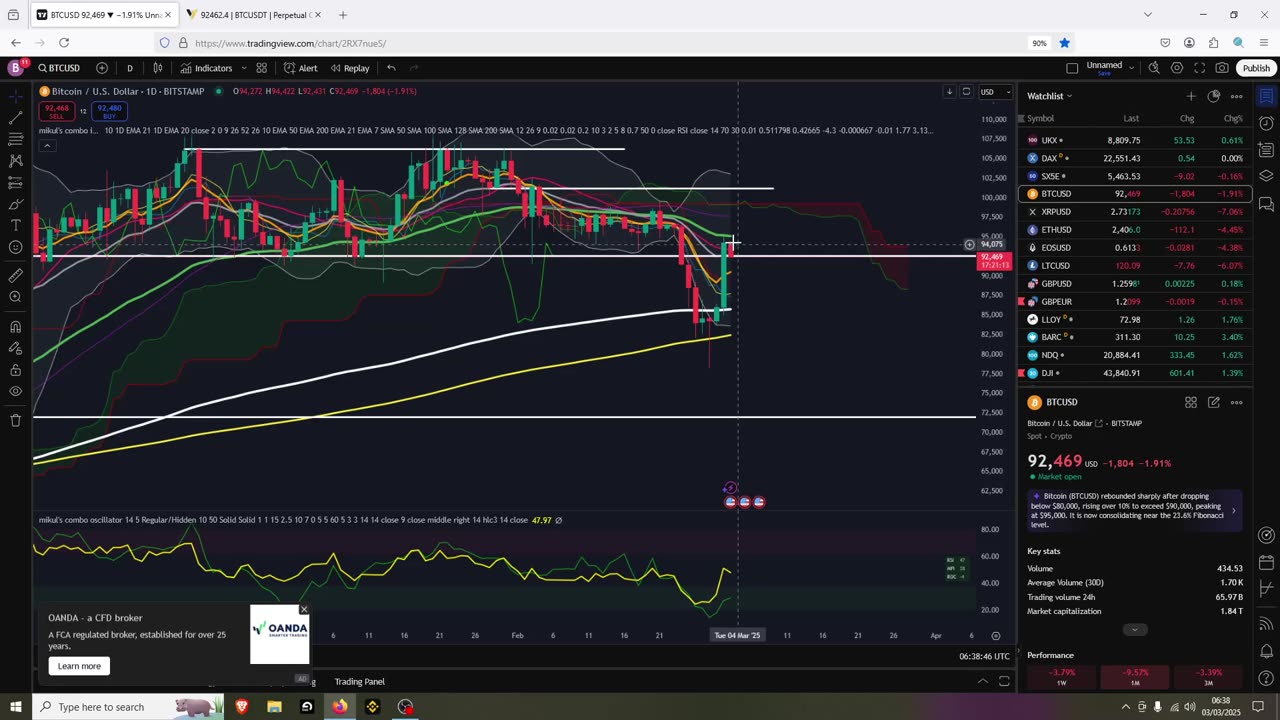Viewport: 1280px width, 720px height.
Task: Open the forecasting and measurement tools
Action: coord(15,182)
